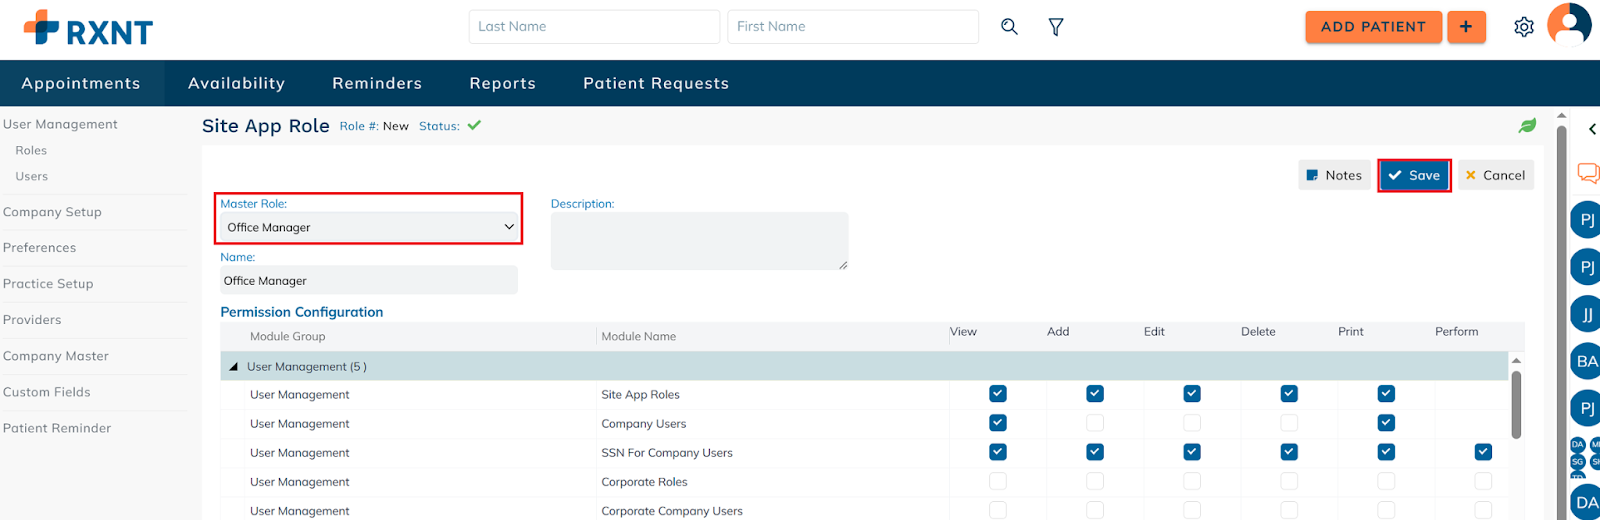The height and width of the screenshot is (520, 1600).
Task: Click the Cancel button
Action: (x=1495, y=175)
